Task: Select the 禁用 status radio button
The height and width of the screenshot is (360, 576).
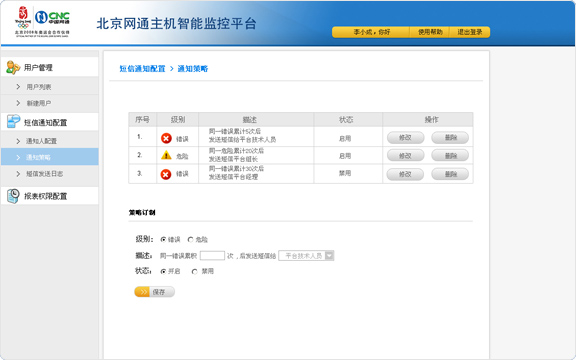Action: (194, 271)
